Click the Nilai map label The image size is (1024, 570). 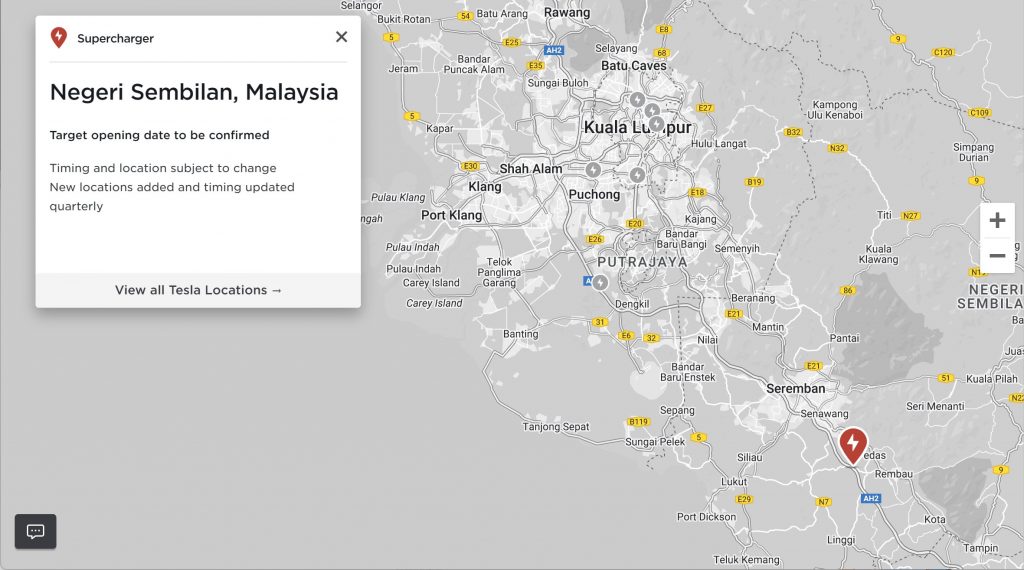(707, 340)
